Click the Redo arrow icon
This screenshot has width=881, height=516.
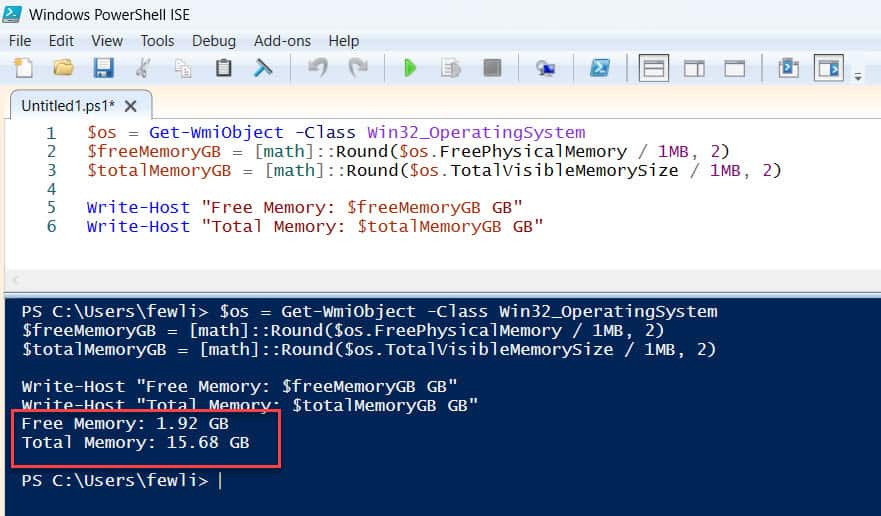[x=358, y=68]
